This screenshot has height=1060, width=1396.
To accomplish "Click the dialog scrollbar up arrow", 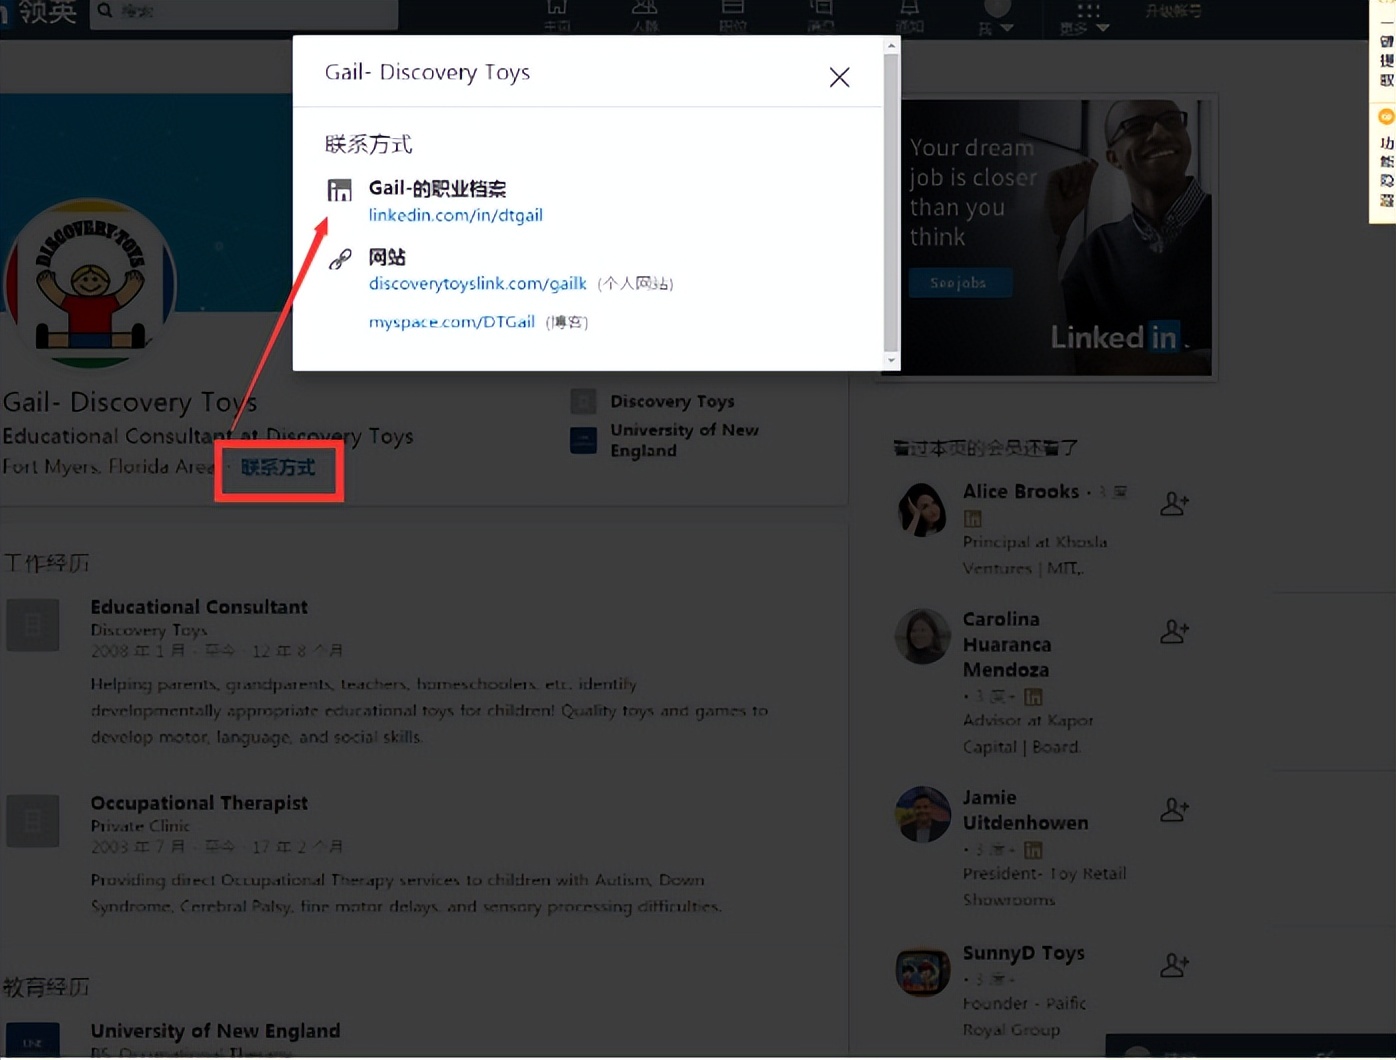I will [x=891, y=45].
